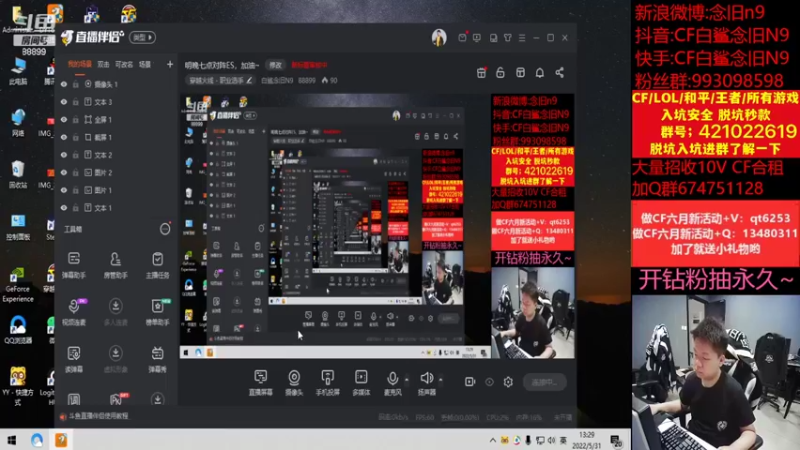Switch to the 双击 scene tab
Image resolution: width=800 pixels, height=450 pixels.
click(x=104, y=64)
